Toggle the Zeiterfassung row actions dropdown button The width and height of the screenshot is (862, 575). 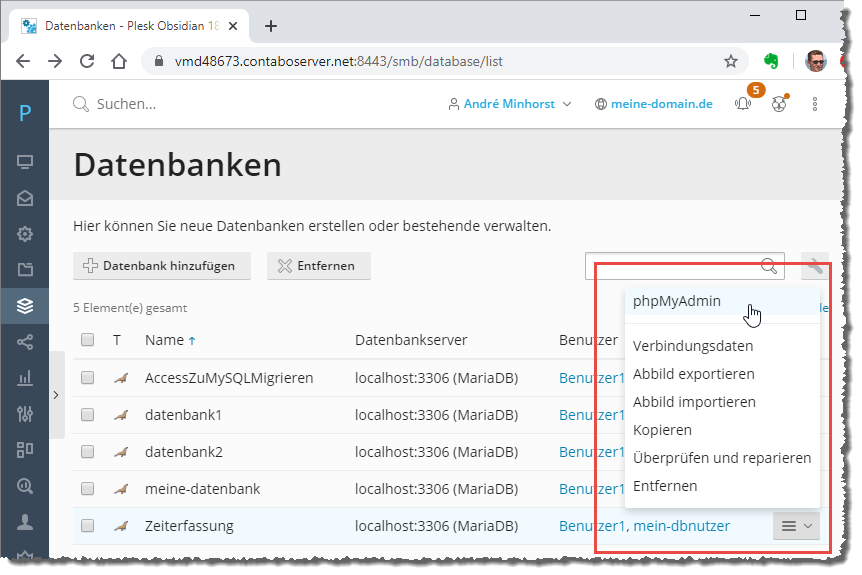pos(796,526)
